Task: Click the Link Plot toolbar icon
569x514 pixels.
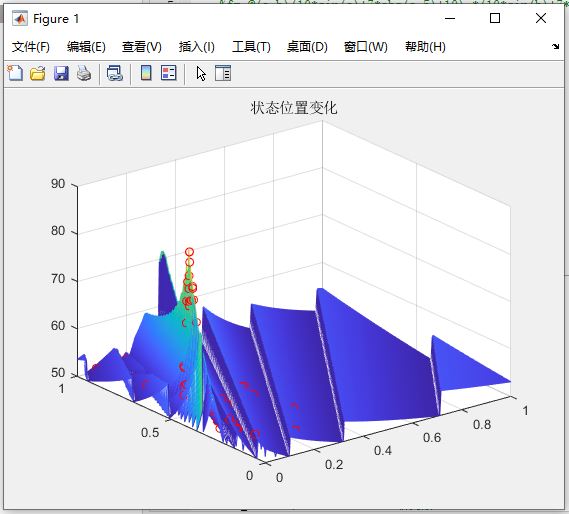Action: point(115,73)
